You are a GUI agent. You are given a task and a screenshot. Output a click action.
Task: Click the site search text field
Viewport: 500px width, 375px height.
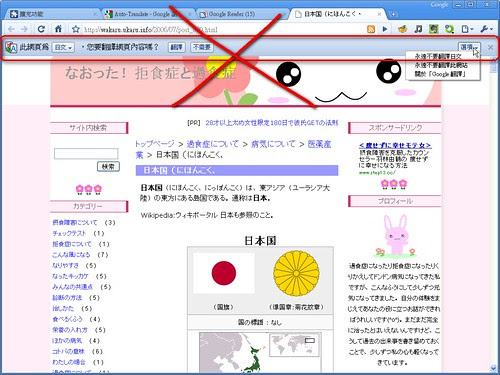(x=86, y=154)
